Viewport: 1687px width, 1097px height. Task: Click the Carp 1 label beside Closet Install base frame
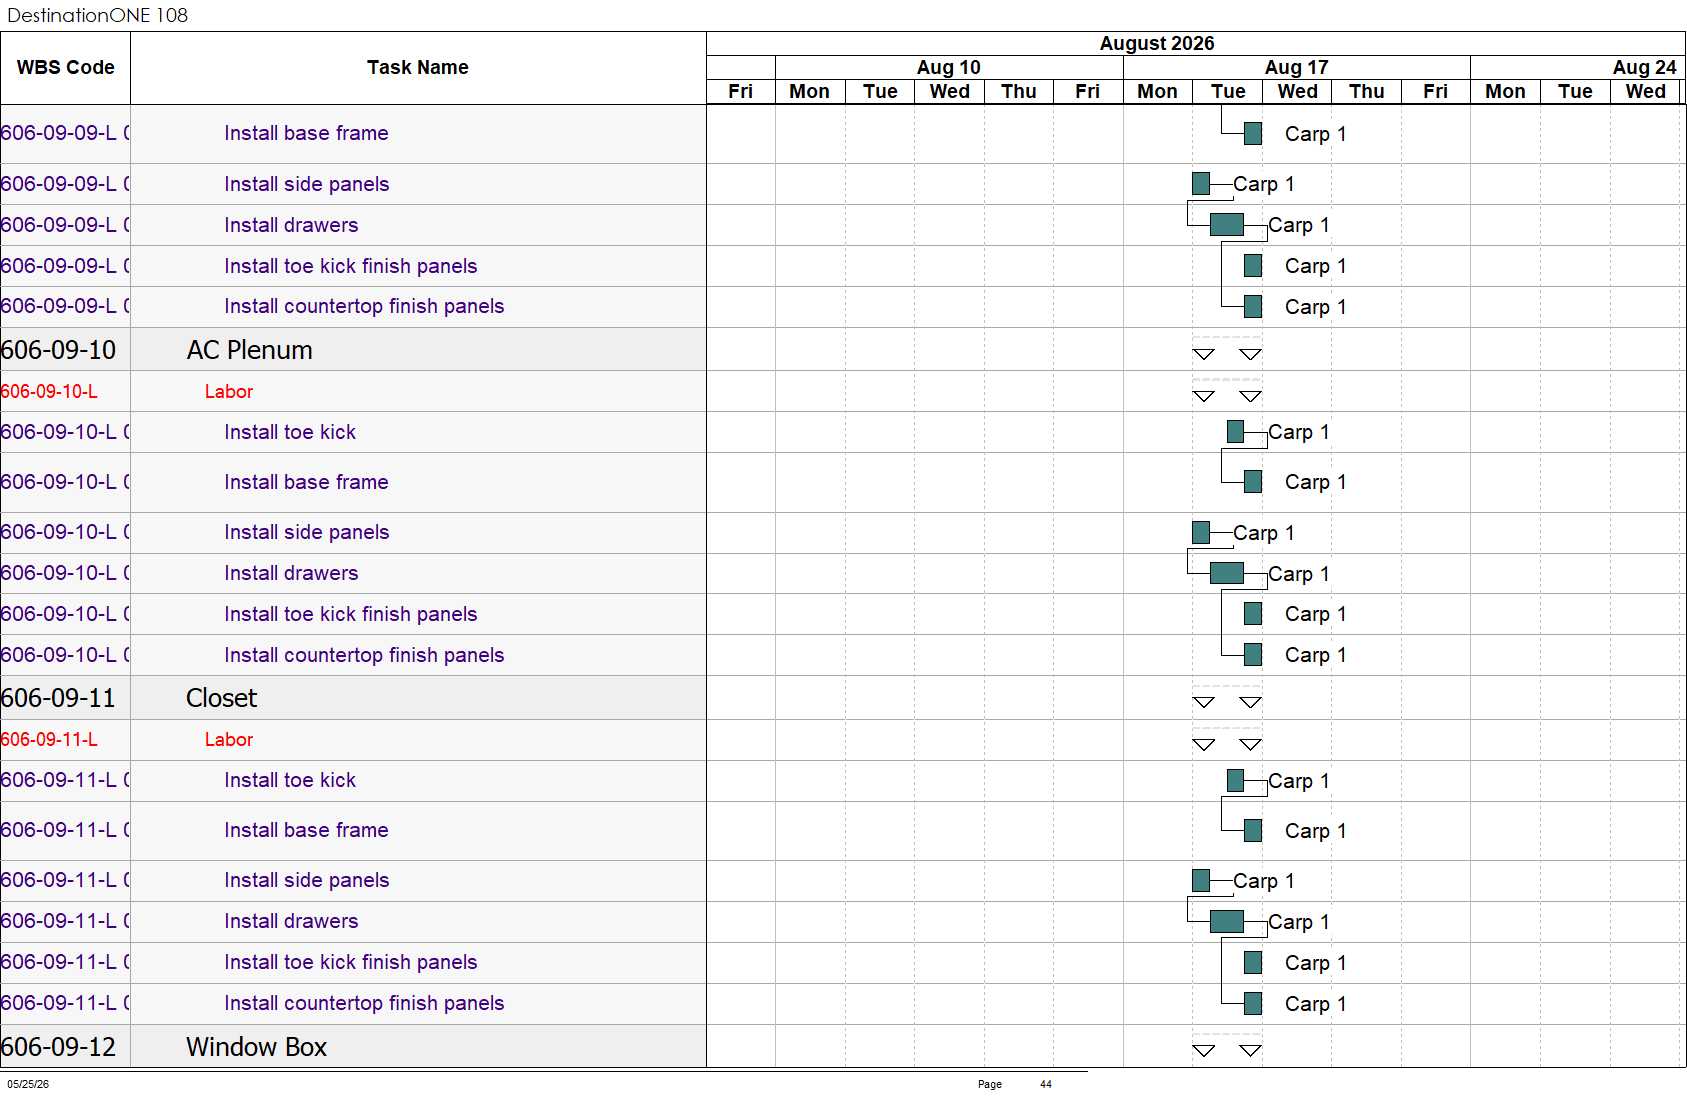point(1316,831)
